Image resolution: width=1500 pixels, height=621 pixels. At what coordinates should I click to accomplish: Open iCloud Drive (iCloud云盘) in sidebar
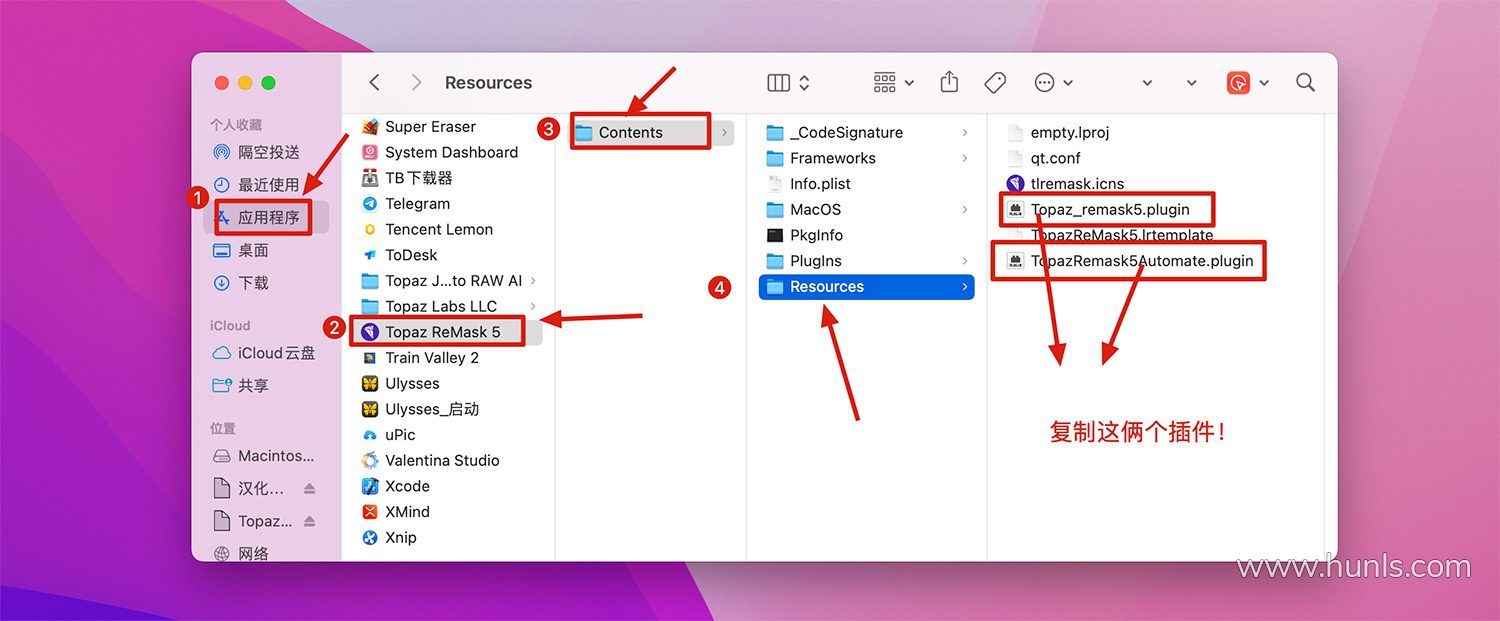coord(266,353)
